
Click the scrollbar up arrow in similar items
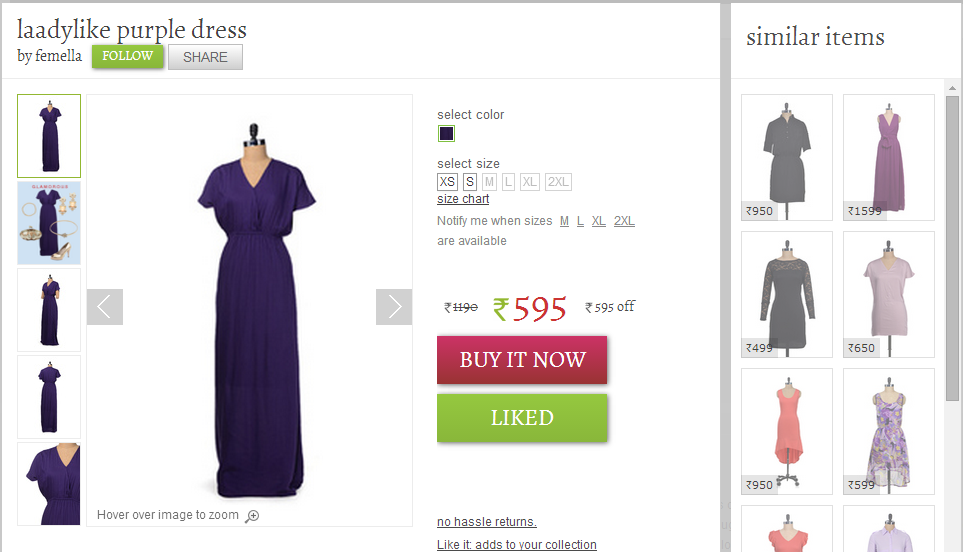coord(952,88)
